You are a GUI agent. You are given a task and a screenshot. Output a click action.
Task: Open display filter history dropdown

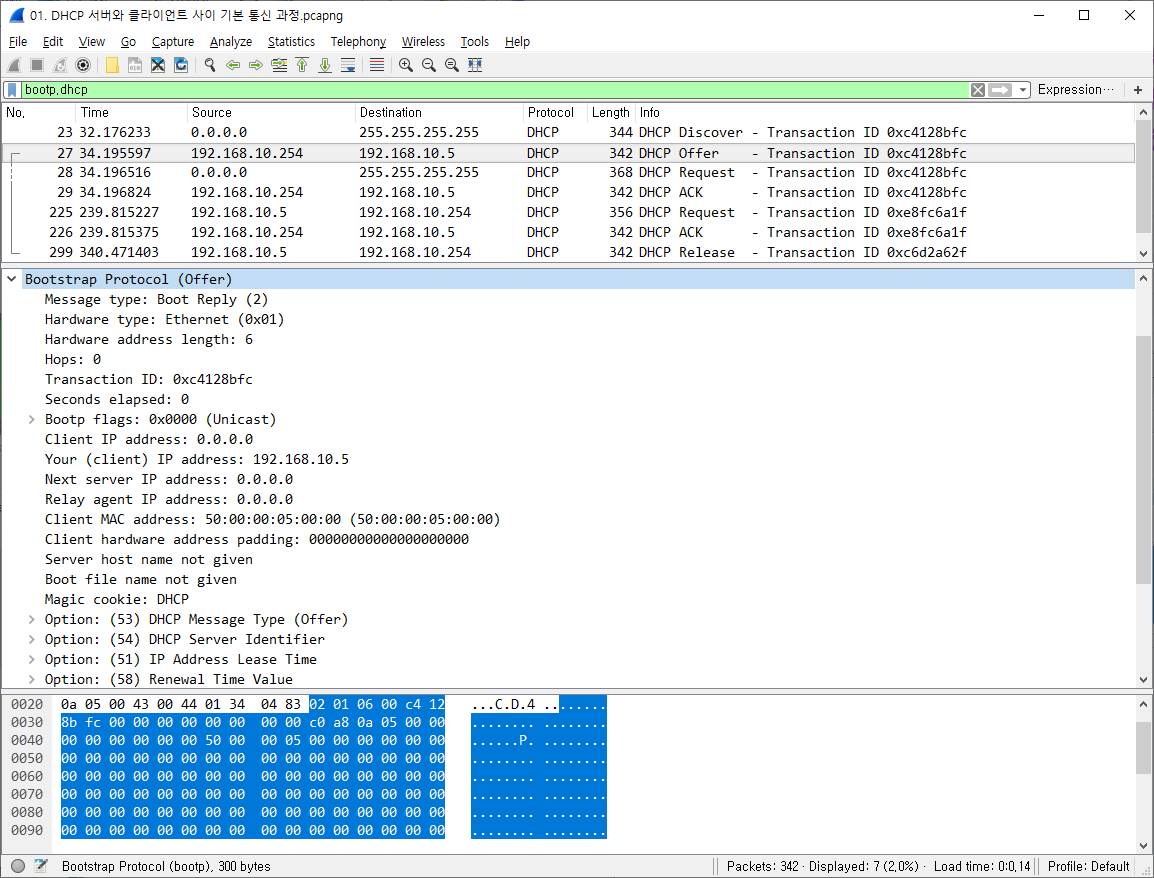(x=1022, y=90)
